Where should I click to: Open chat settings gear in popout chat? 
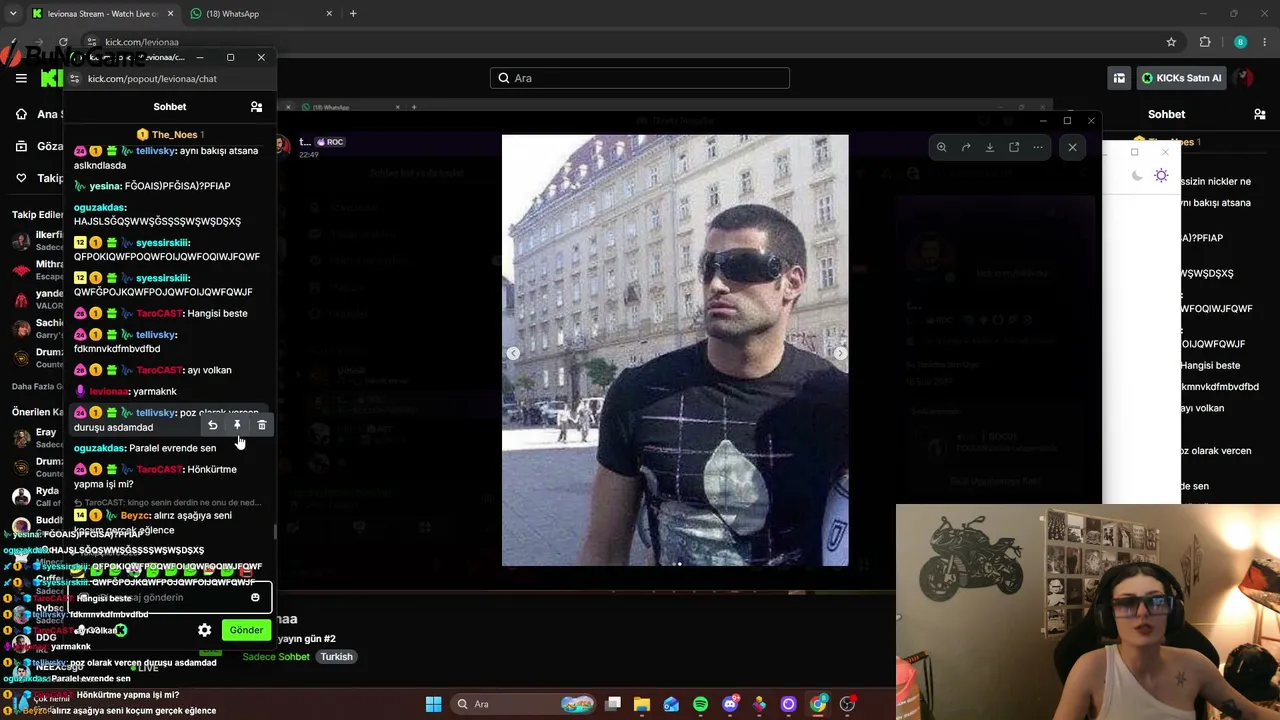point(204,630)
